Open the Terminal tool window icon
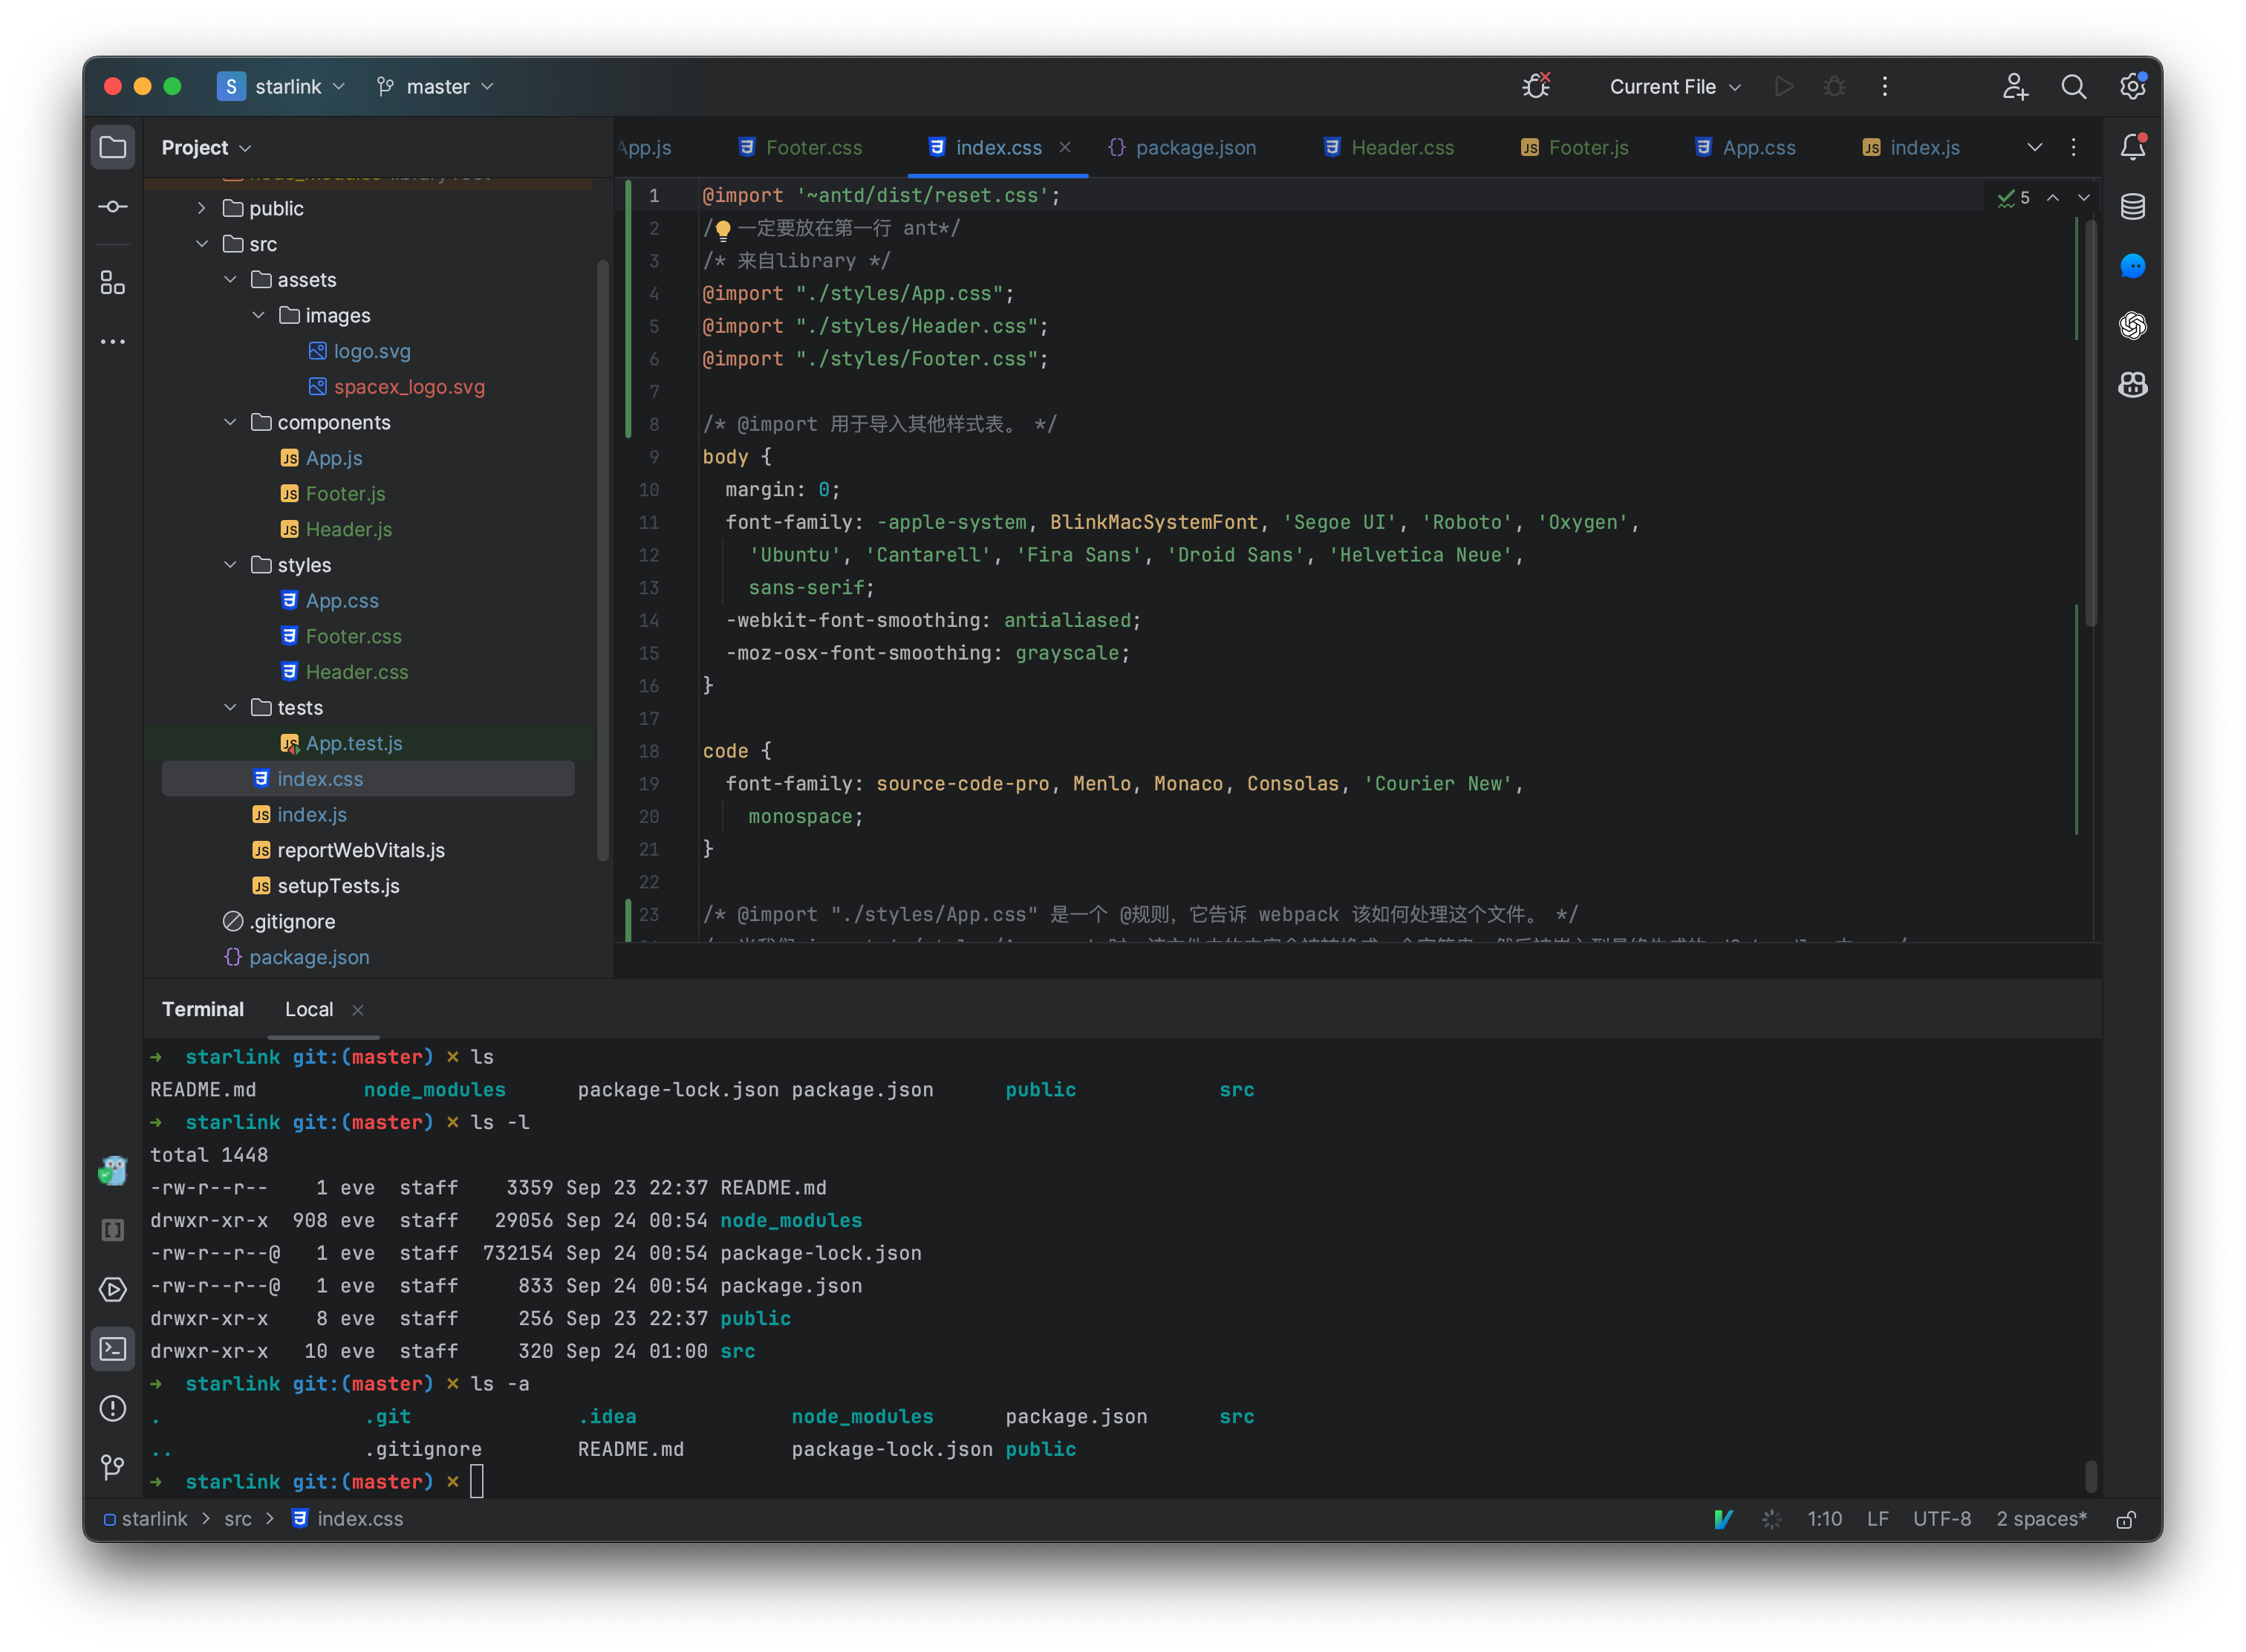2246x1652 pixels. [x=112, y=1349]
